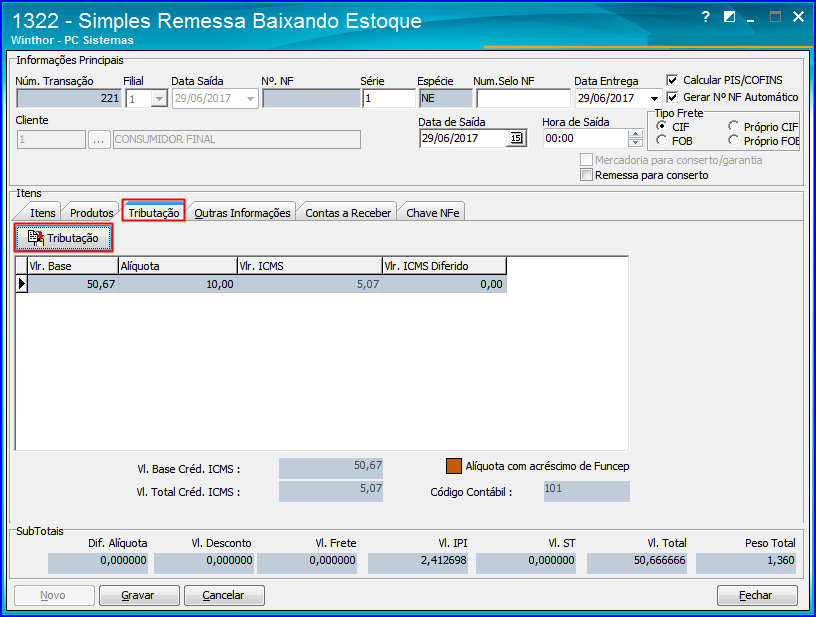Image resolution: width=816 pixels, height=617 pixels.
Task: Click the Data de Saída date field
Action: (x=463, y=138)
